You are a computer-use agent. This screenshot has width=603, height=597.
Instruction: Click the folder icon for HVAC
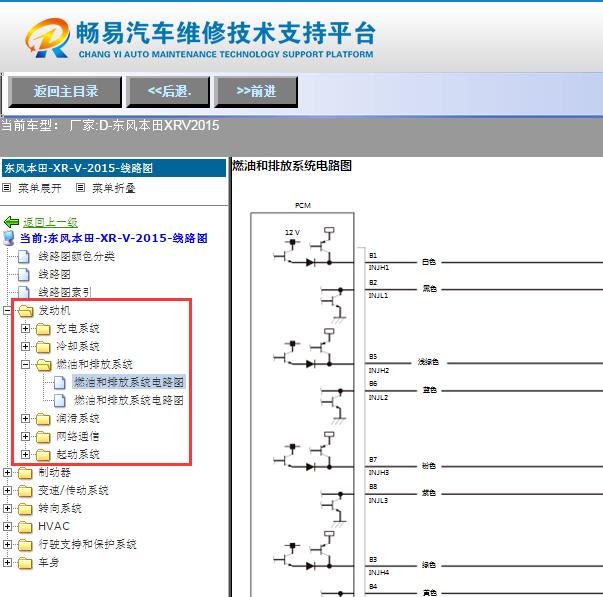(x=25, y=527)
